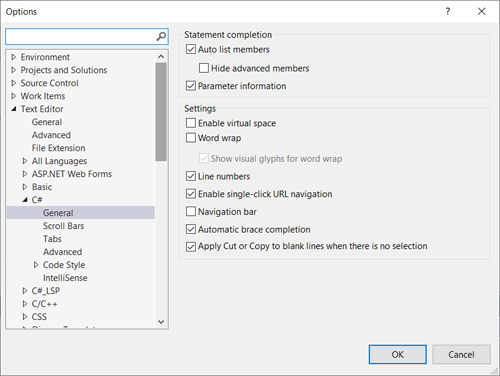Expand the Environment node
Screen dimensions: 500x376
pyautogui.click(x=14, y=57)
